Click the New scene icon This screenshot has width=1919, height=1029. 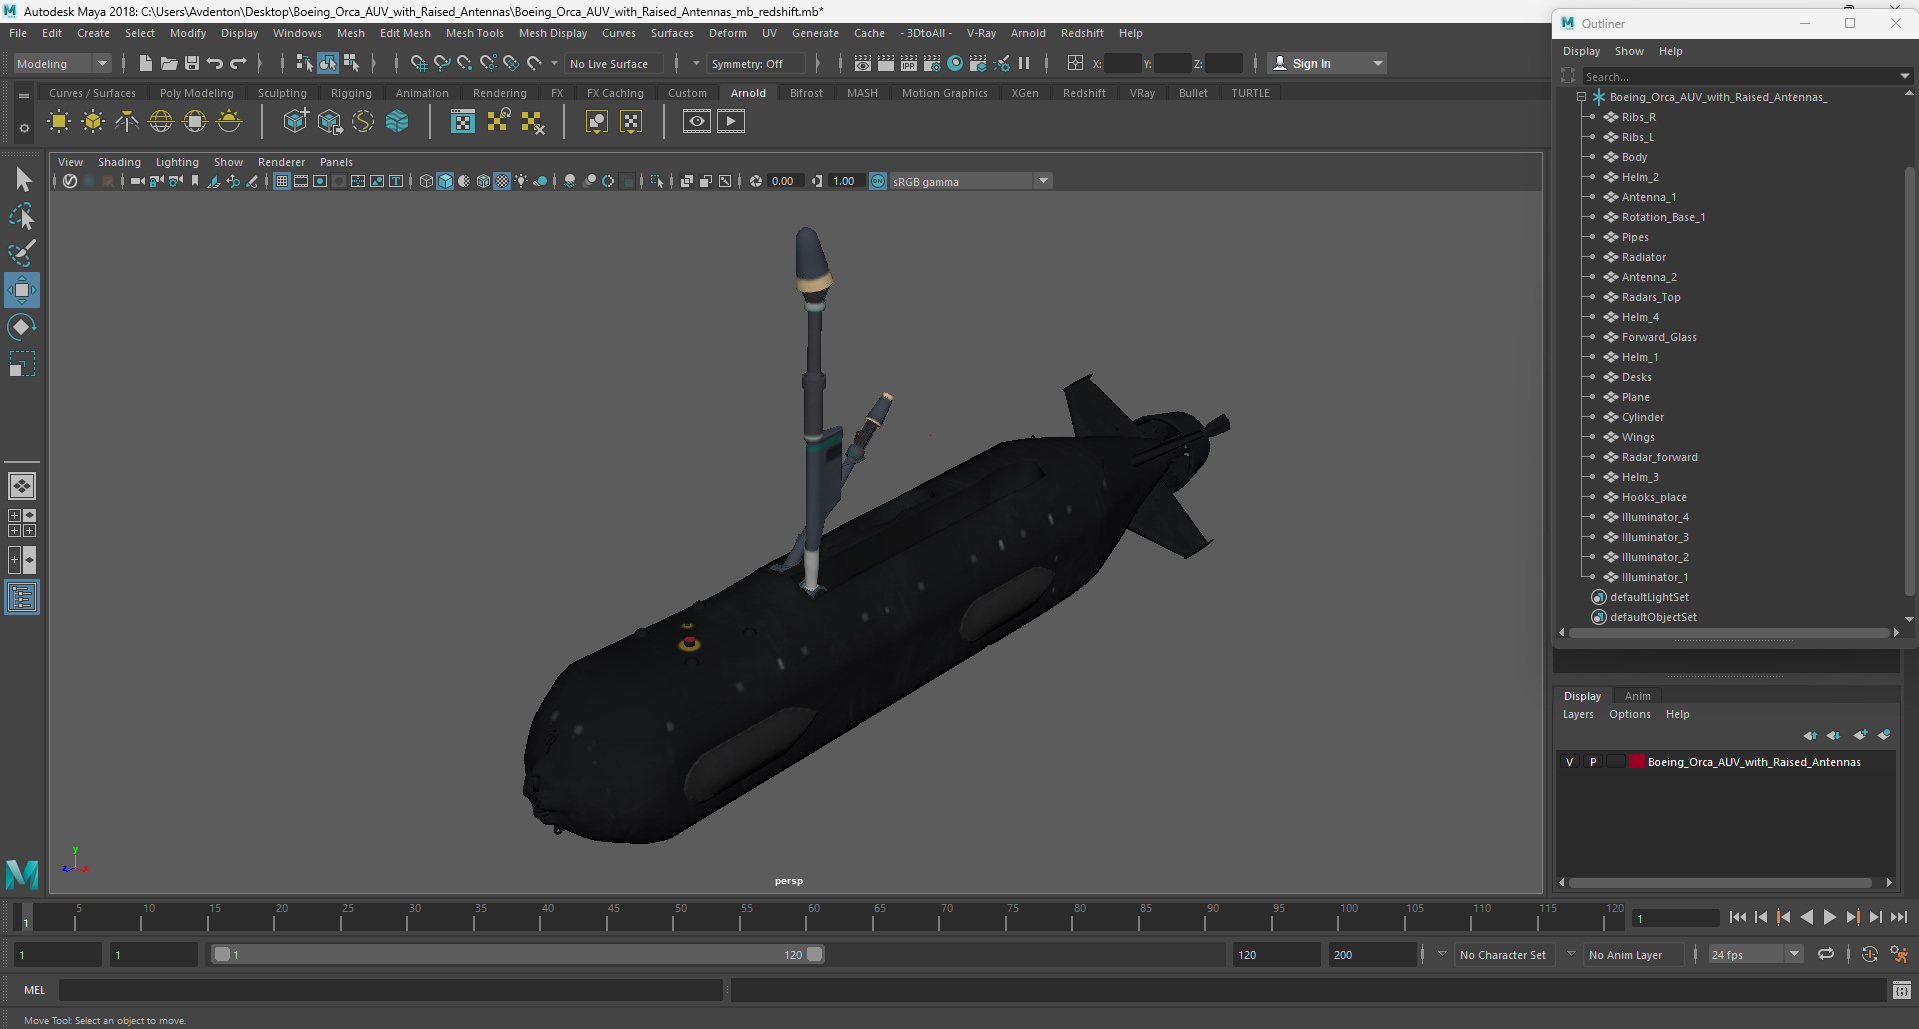(145, 63)
